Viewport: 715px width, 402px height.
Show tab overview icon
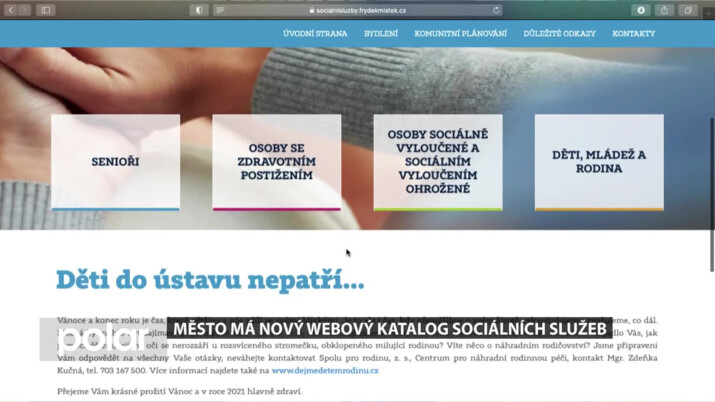point(688,10)
